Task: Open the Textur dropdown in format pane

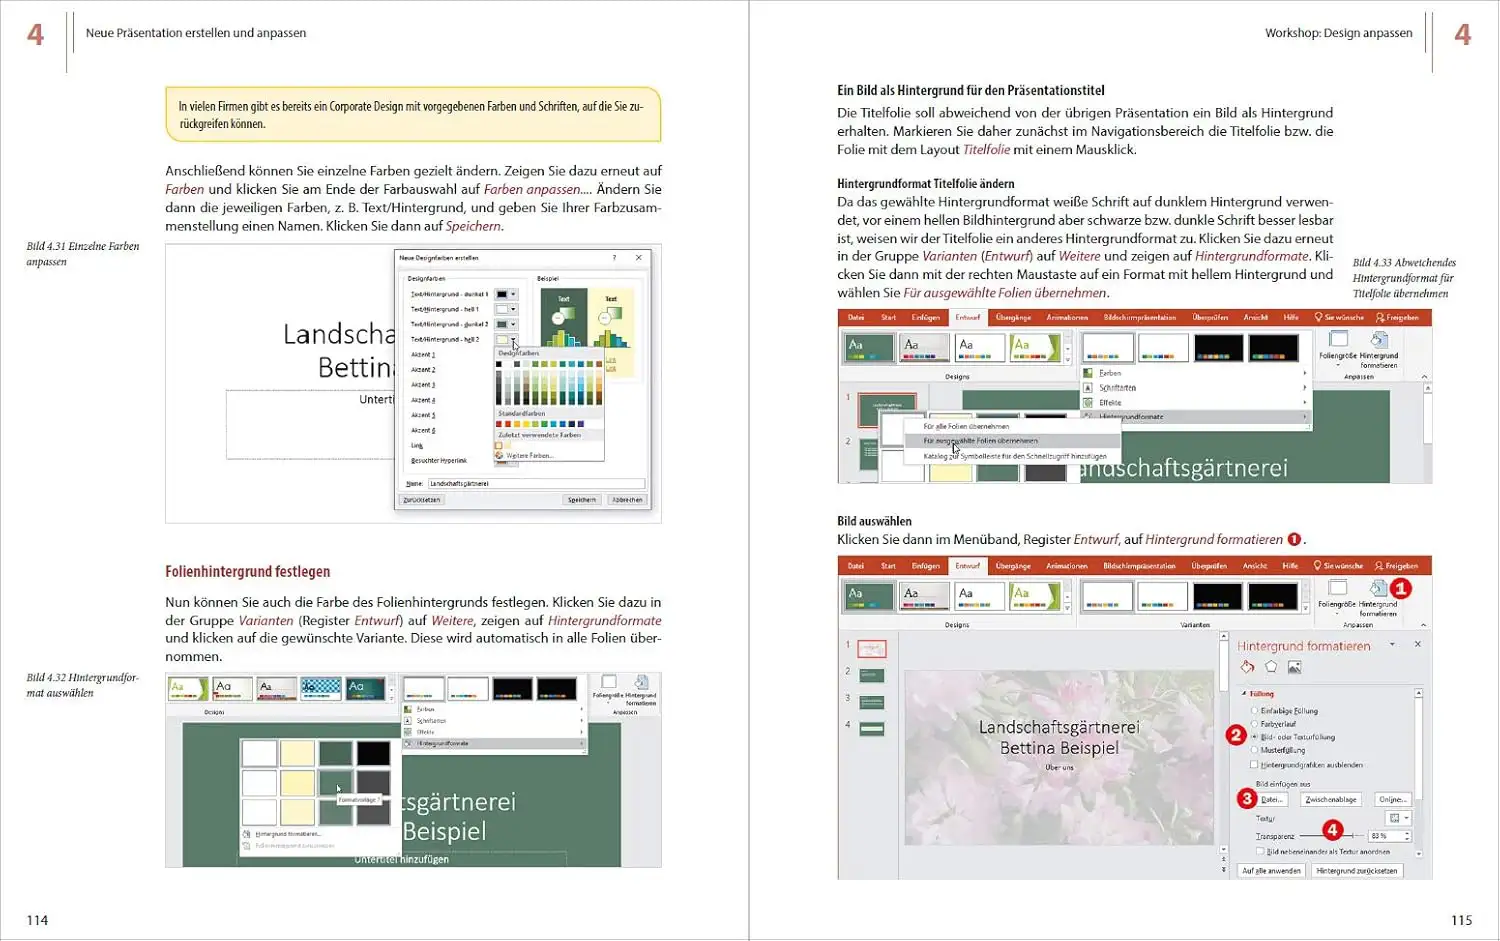Action: [1399, 818]
